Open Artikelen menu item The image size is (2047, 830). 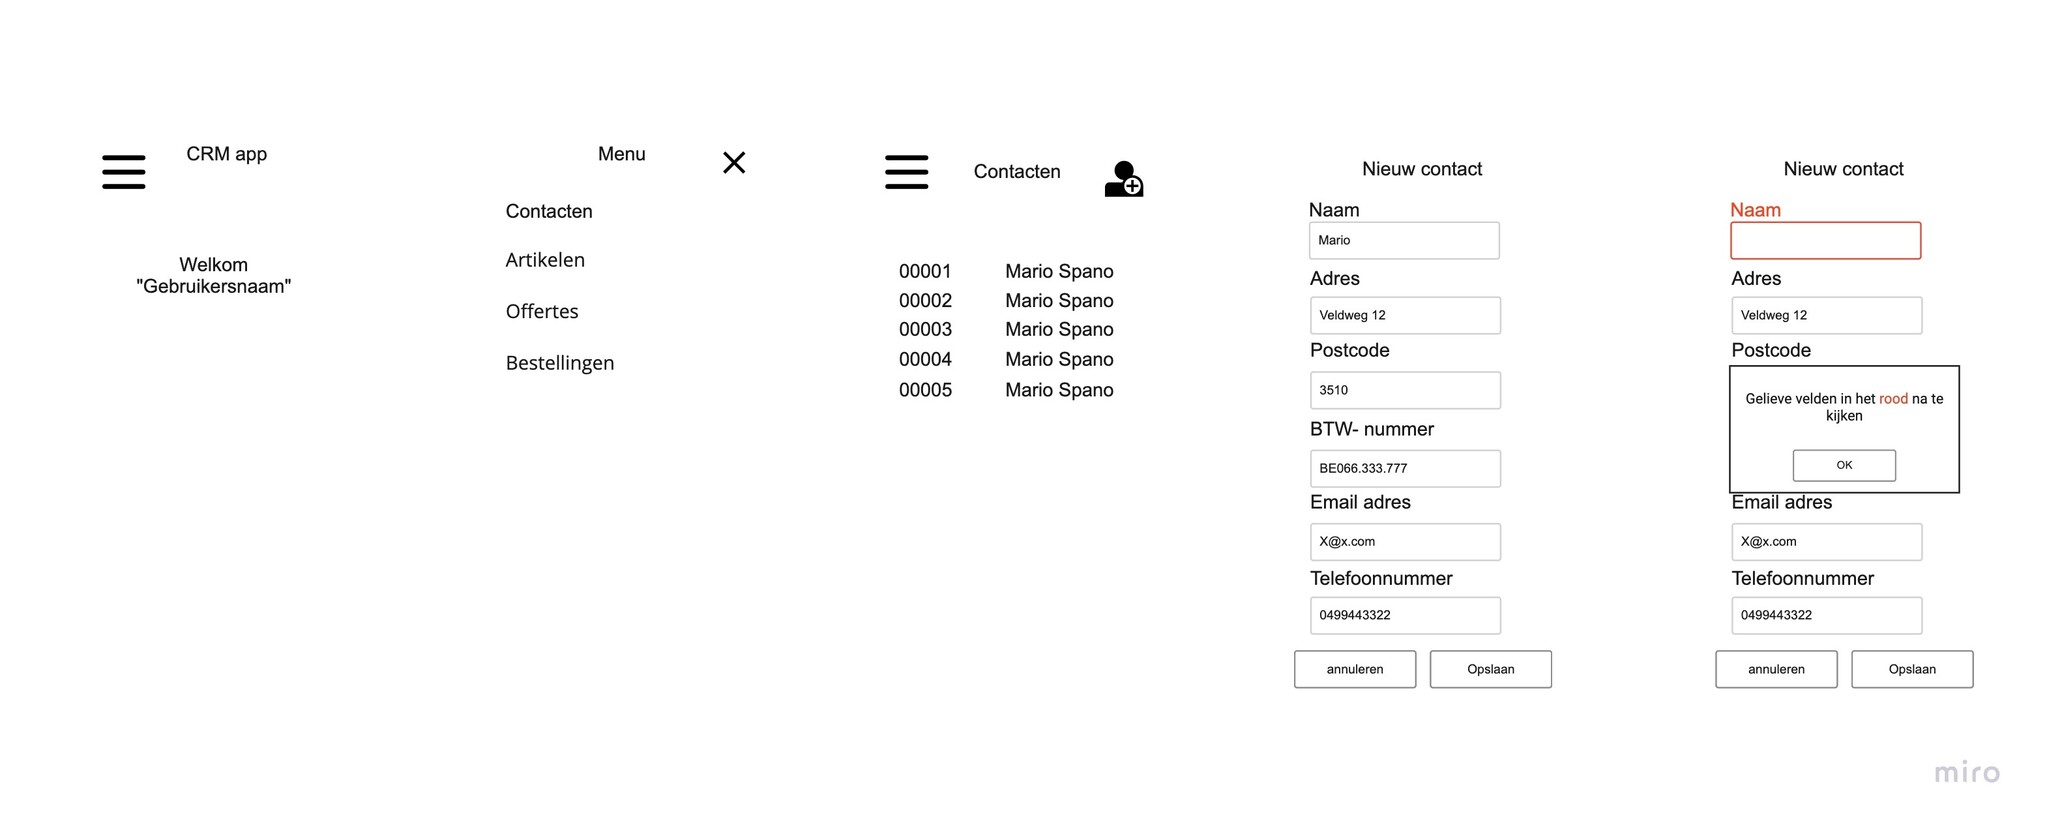tap(545, 260)
